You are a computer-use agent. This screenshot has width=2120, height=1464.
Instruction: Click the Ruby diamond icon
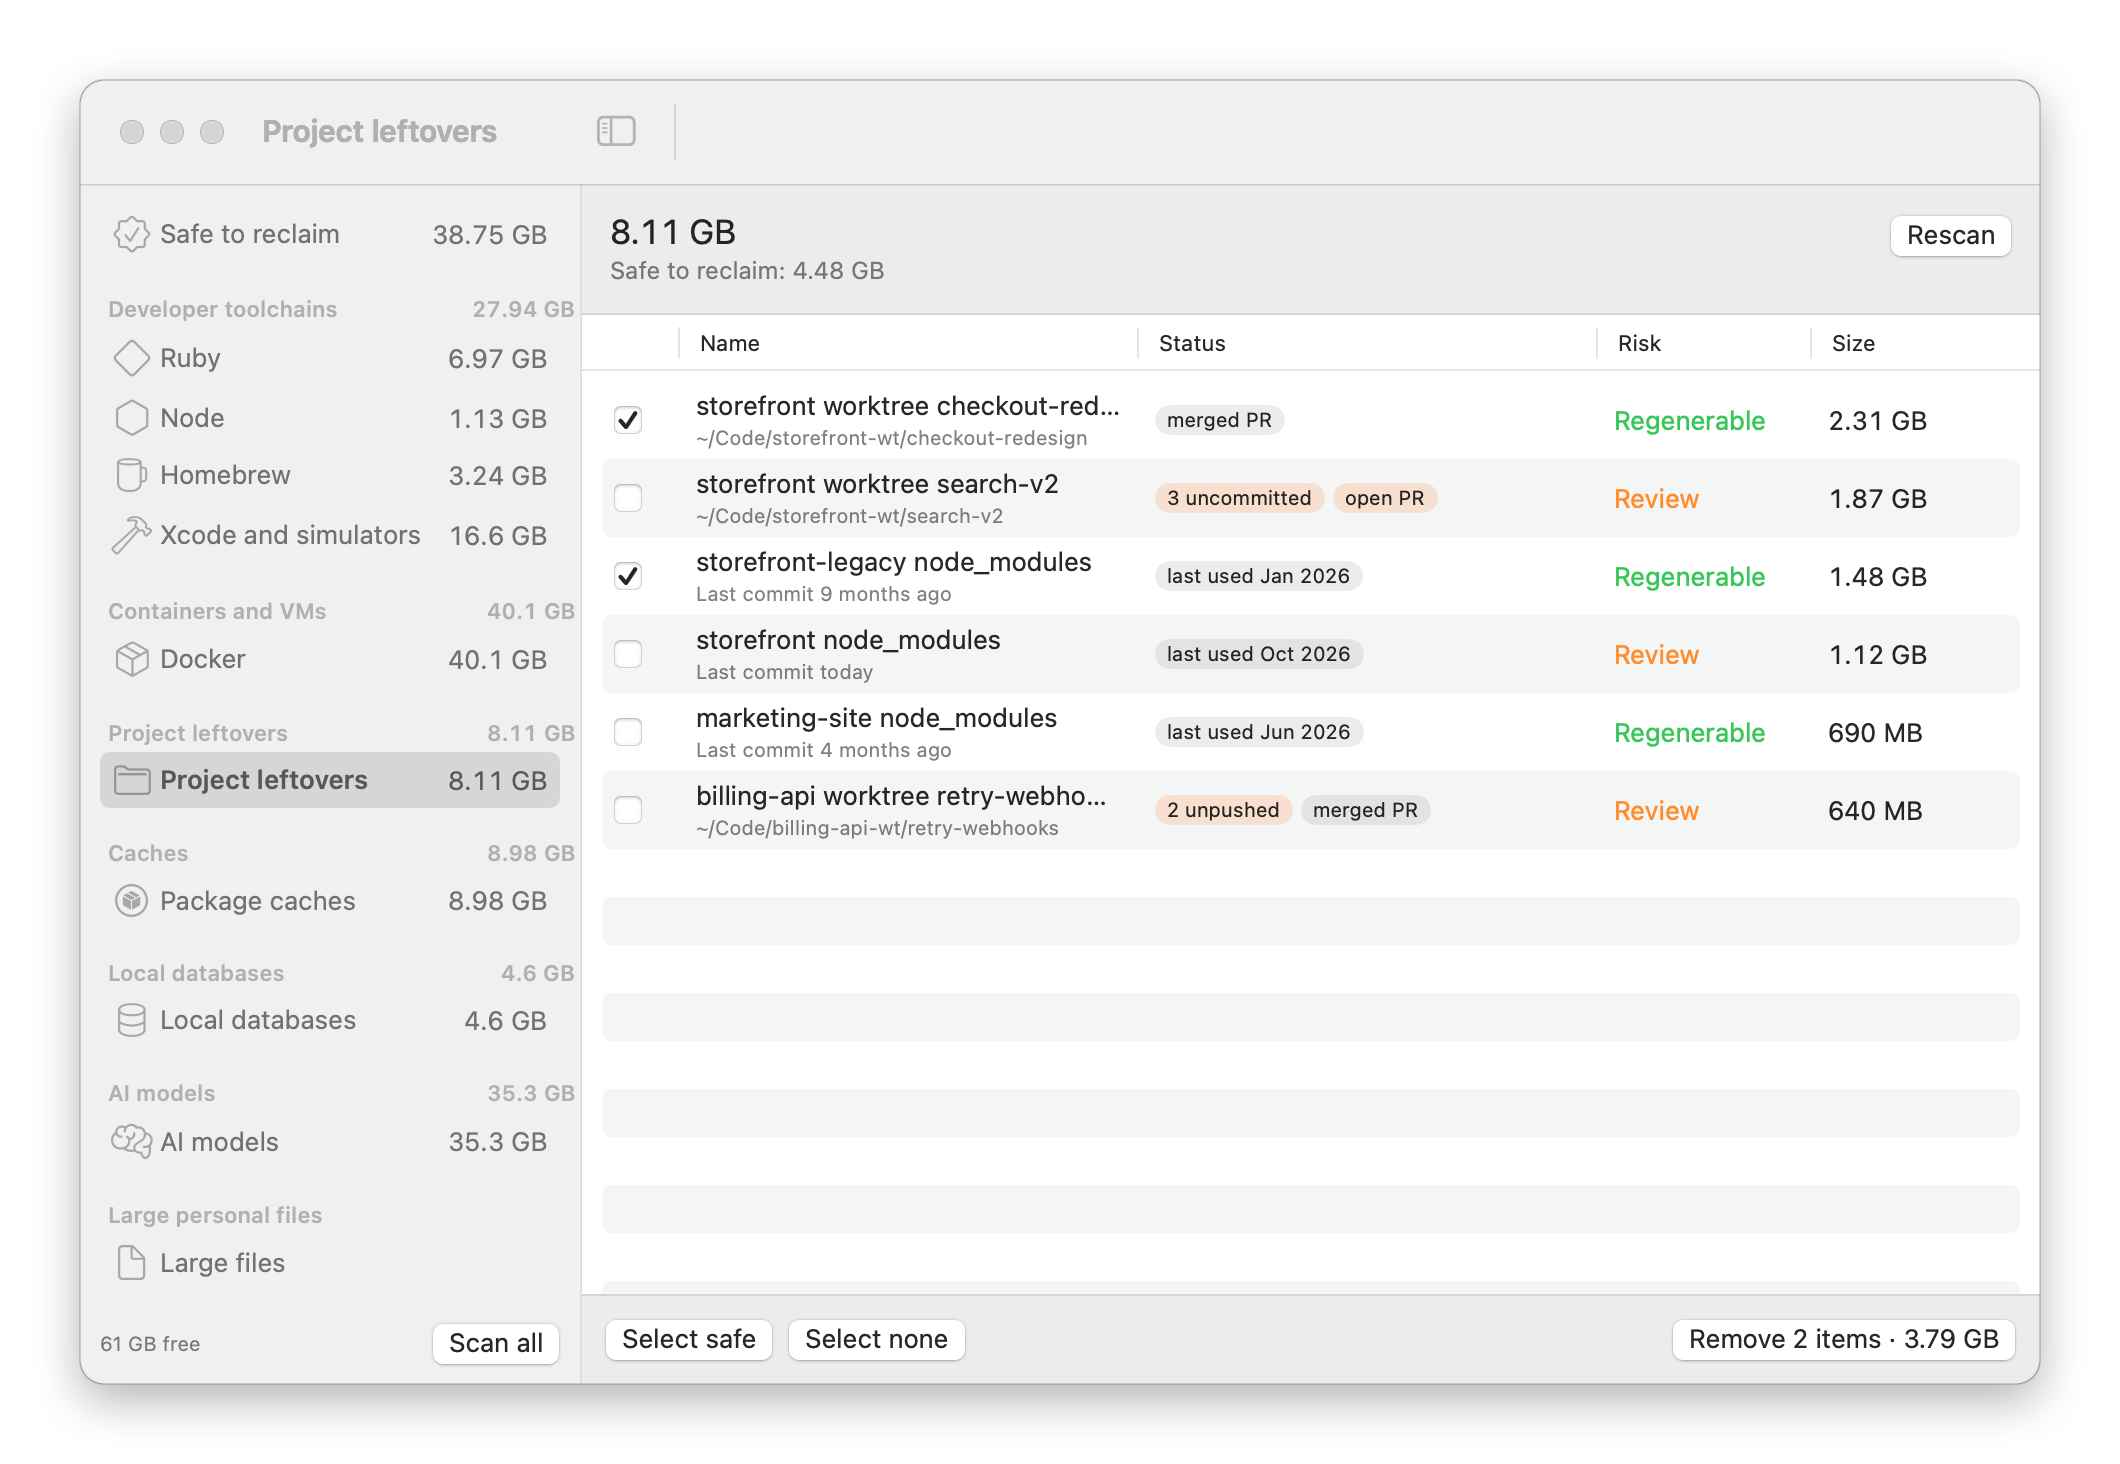pyautogui.click(x=131, y=358)
